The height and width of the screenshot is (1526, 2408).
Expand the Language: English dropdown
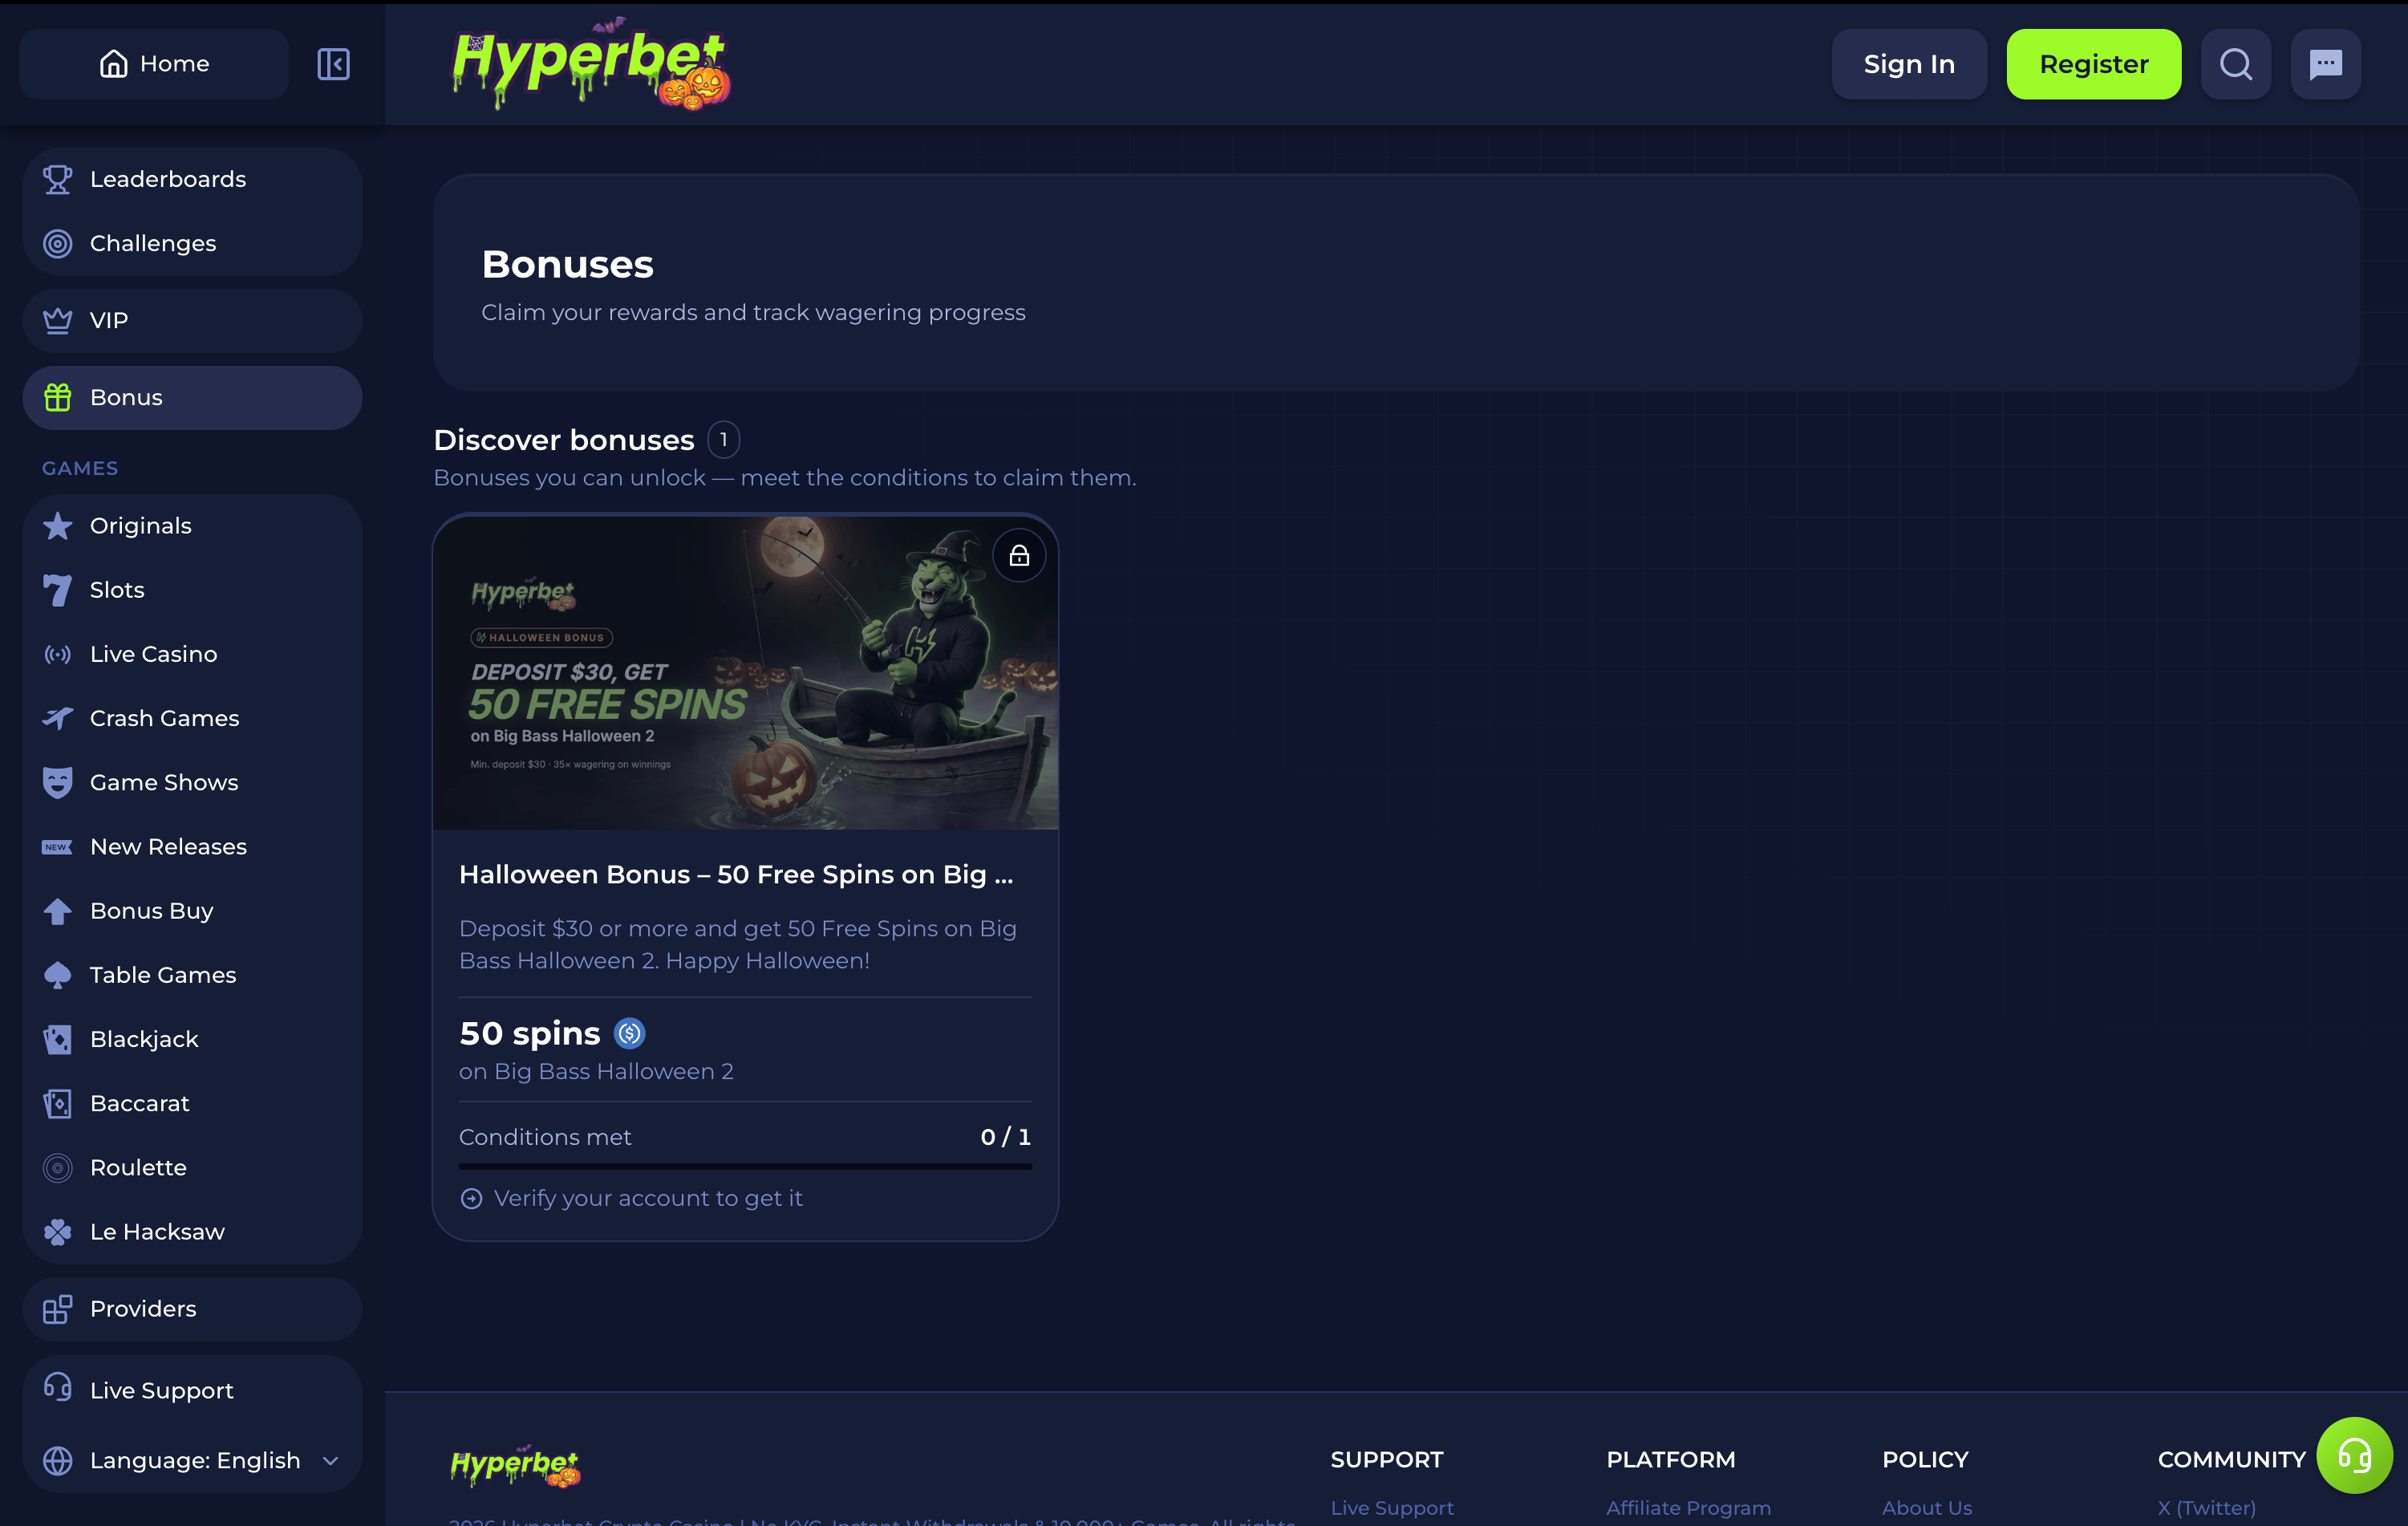[x=192, y=1461]
